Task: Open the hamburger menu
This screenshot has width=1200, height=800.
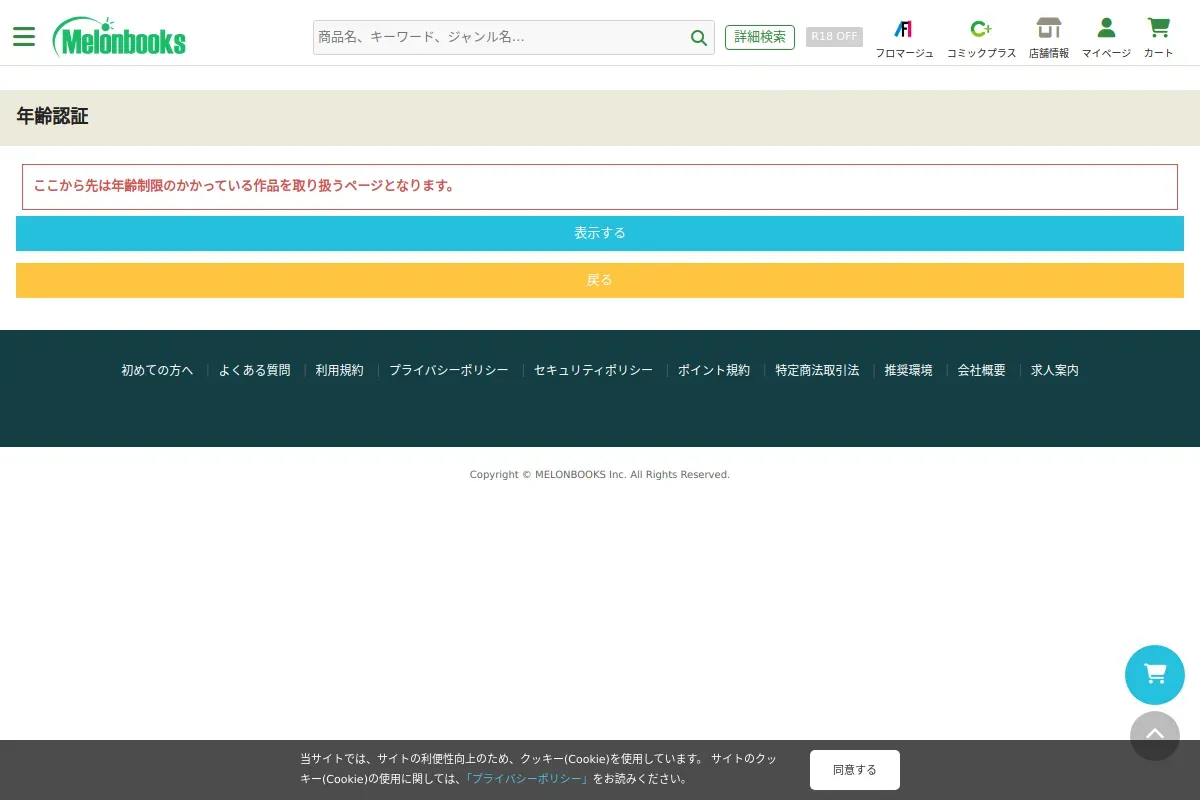Action: 24,37
